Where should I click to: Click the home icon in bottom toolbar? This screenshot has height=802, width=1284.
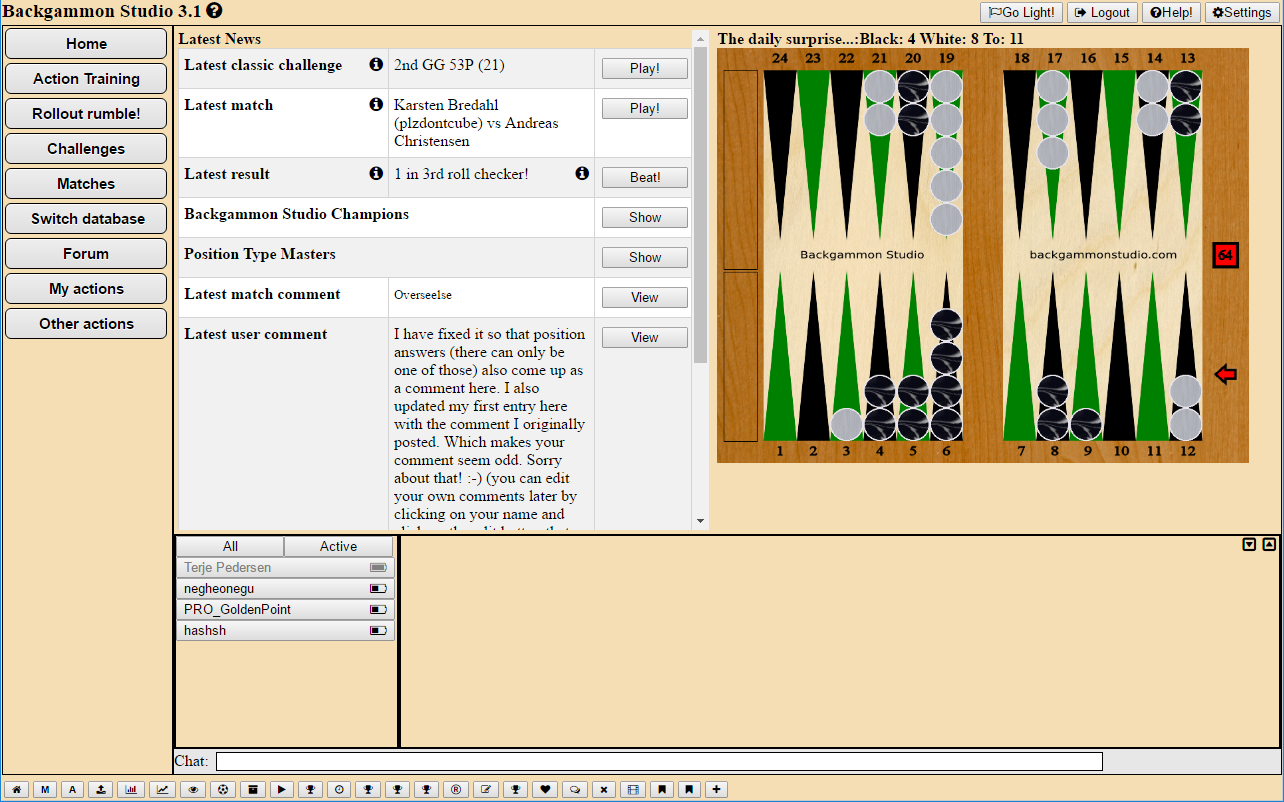coord(16,790)
